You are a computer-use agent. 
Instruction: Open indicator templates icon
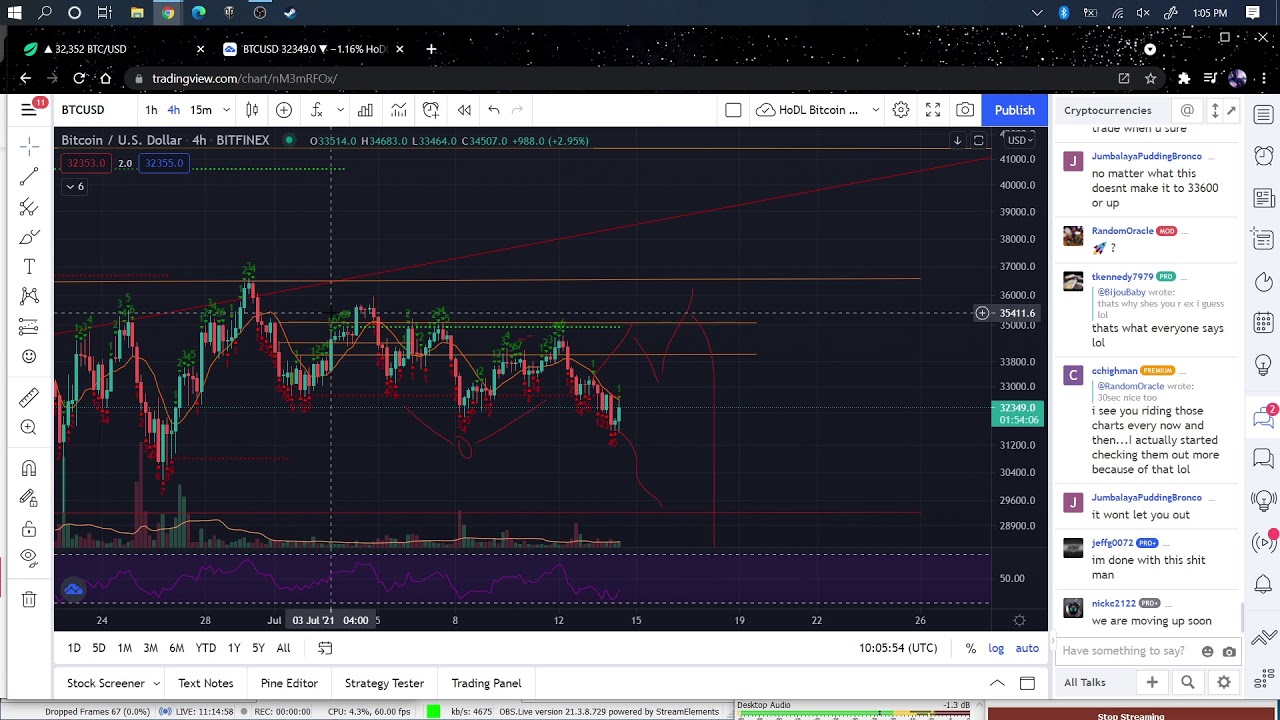[398, 110]
